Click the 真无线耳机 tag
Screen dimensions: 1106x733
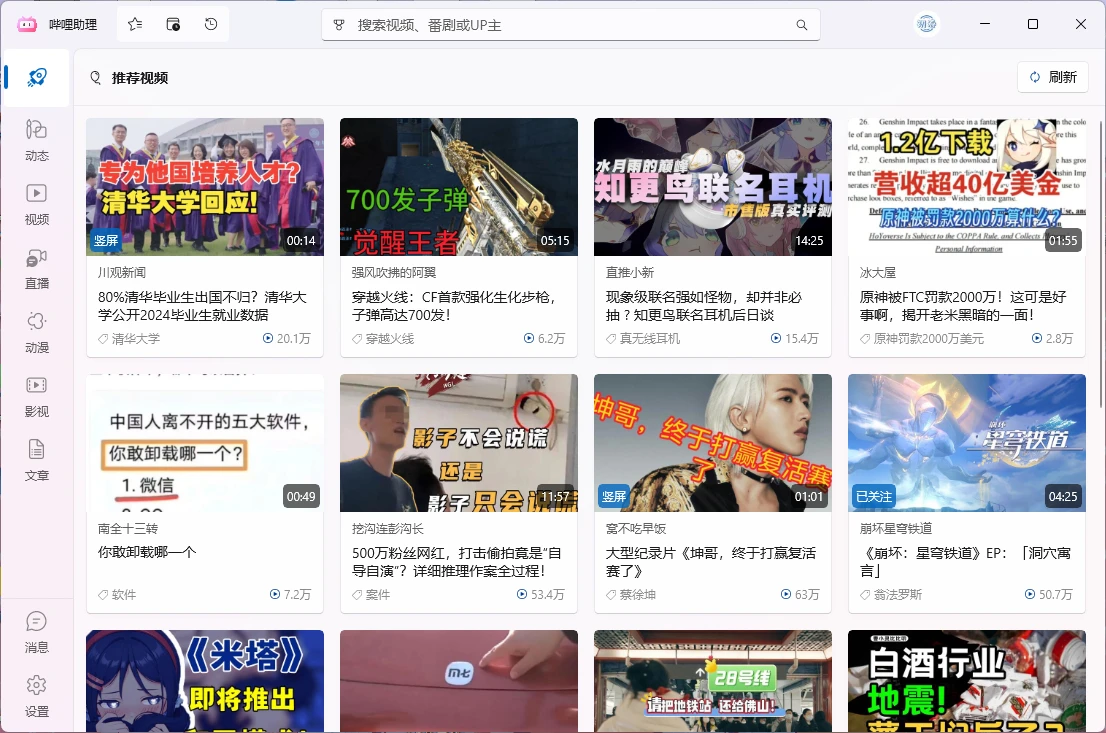pos(643,339)
